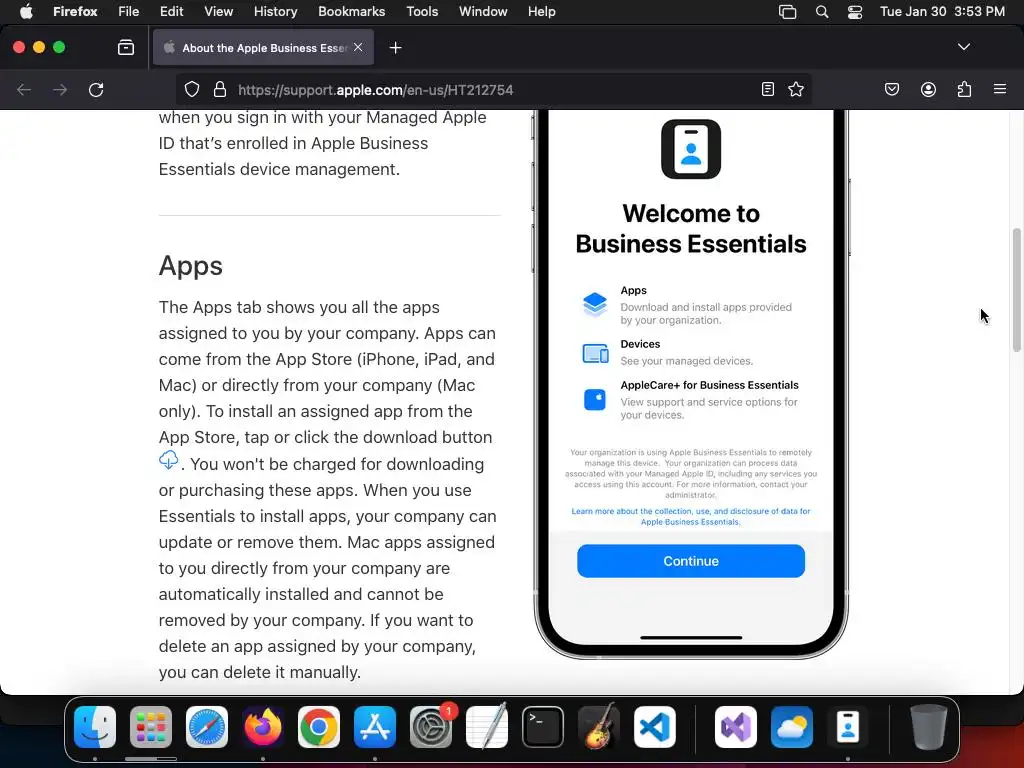
Task: Close the About the Apple Business Essentials tab
Action: 358,47
